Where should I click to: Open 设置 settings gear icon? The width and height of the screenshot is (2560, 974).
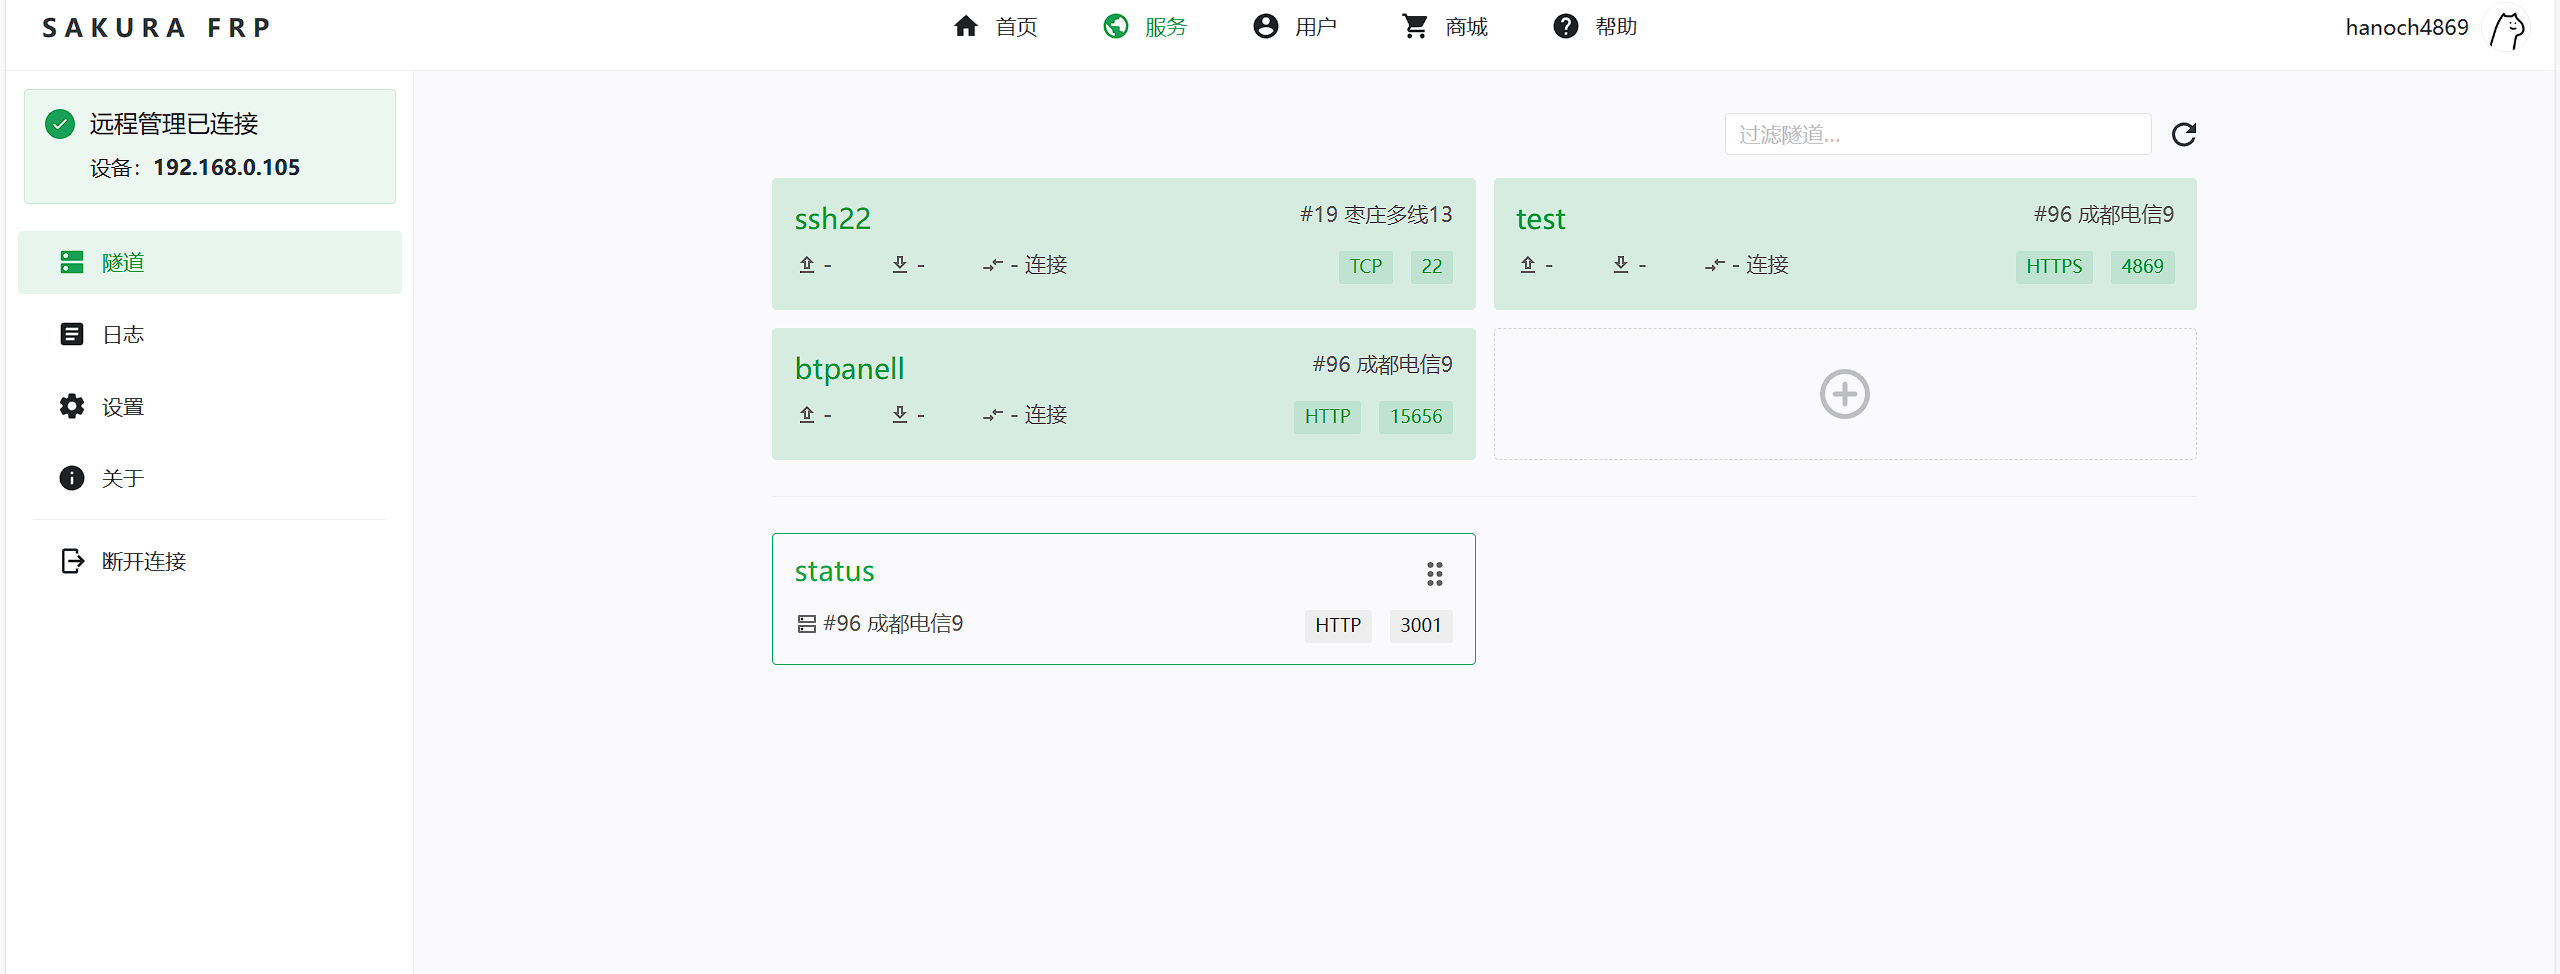coord(71,406)
